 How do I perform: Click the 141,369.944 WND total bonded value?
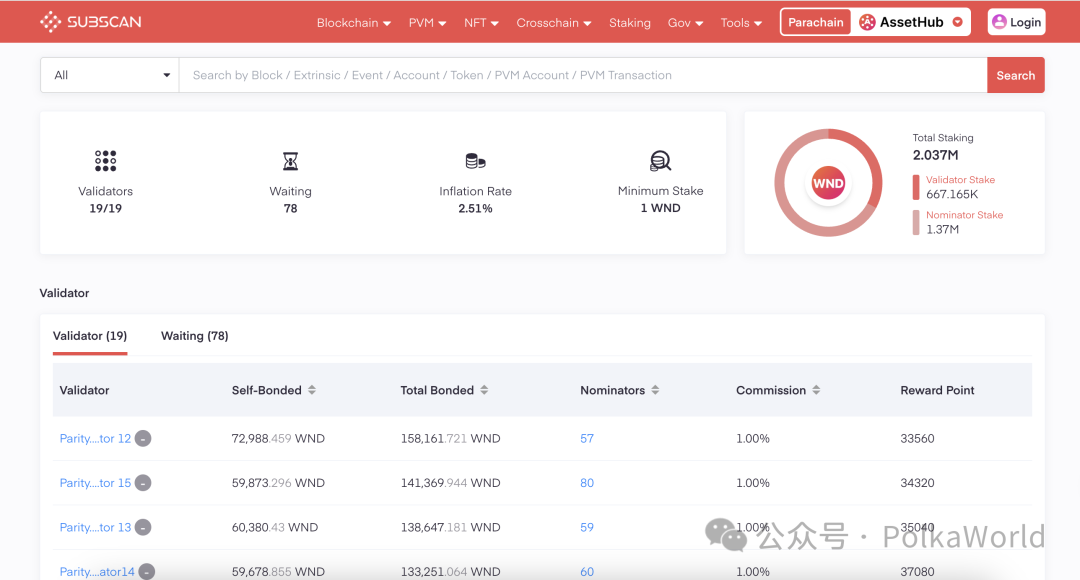coord(450,483)
